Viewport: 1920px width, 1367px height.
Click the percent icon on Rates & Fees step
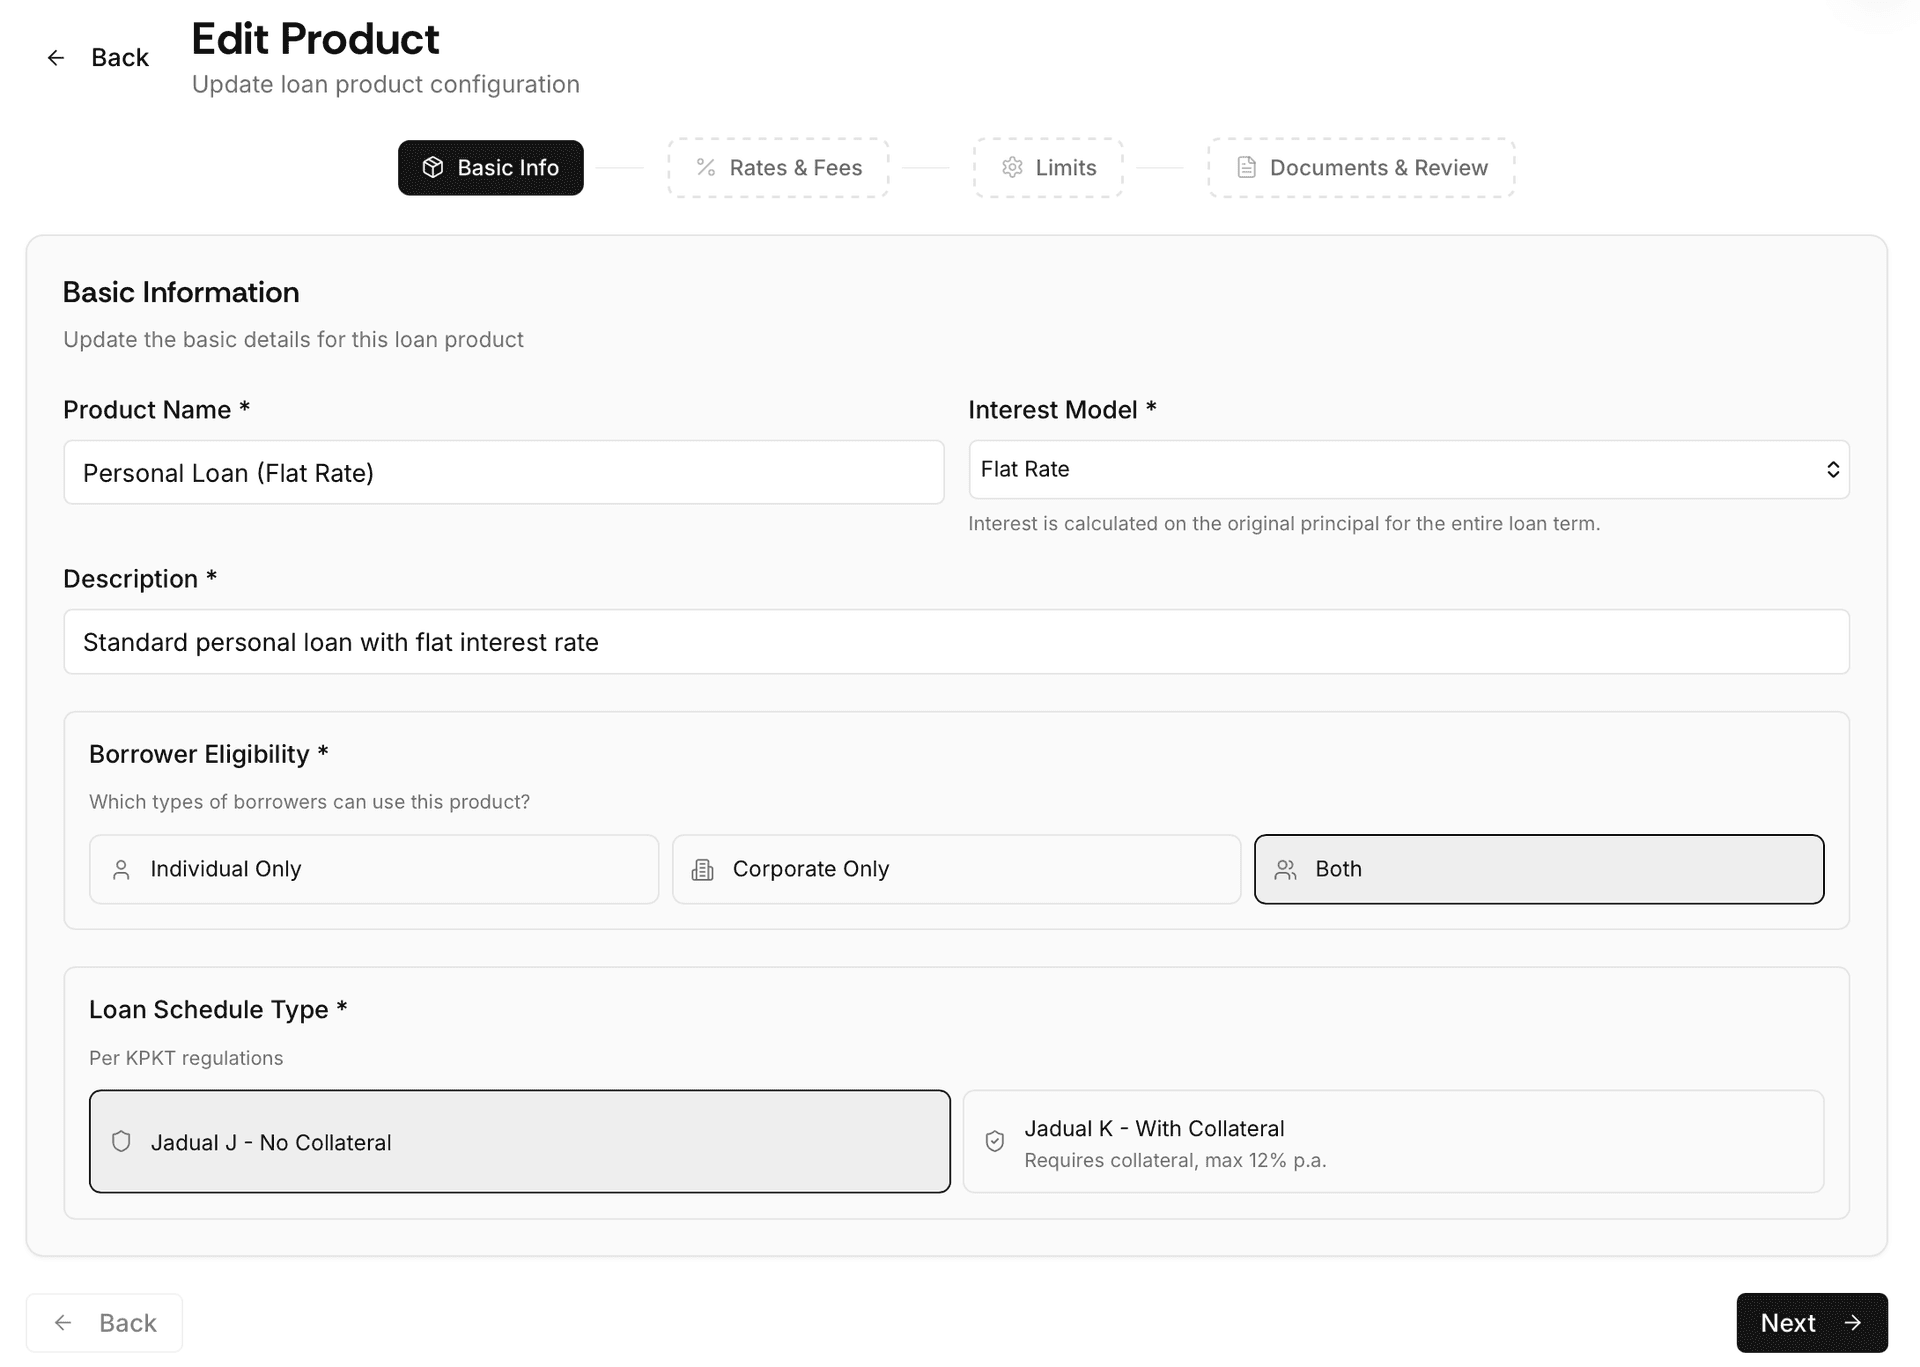click(x=706, y=167)
